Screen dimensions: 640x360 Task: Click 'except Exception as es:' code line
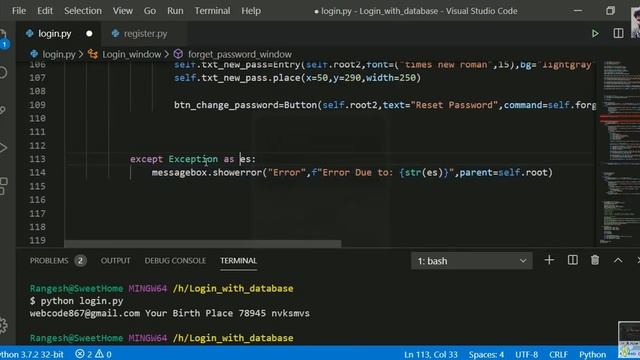[x=193, y=159]
